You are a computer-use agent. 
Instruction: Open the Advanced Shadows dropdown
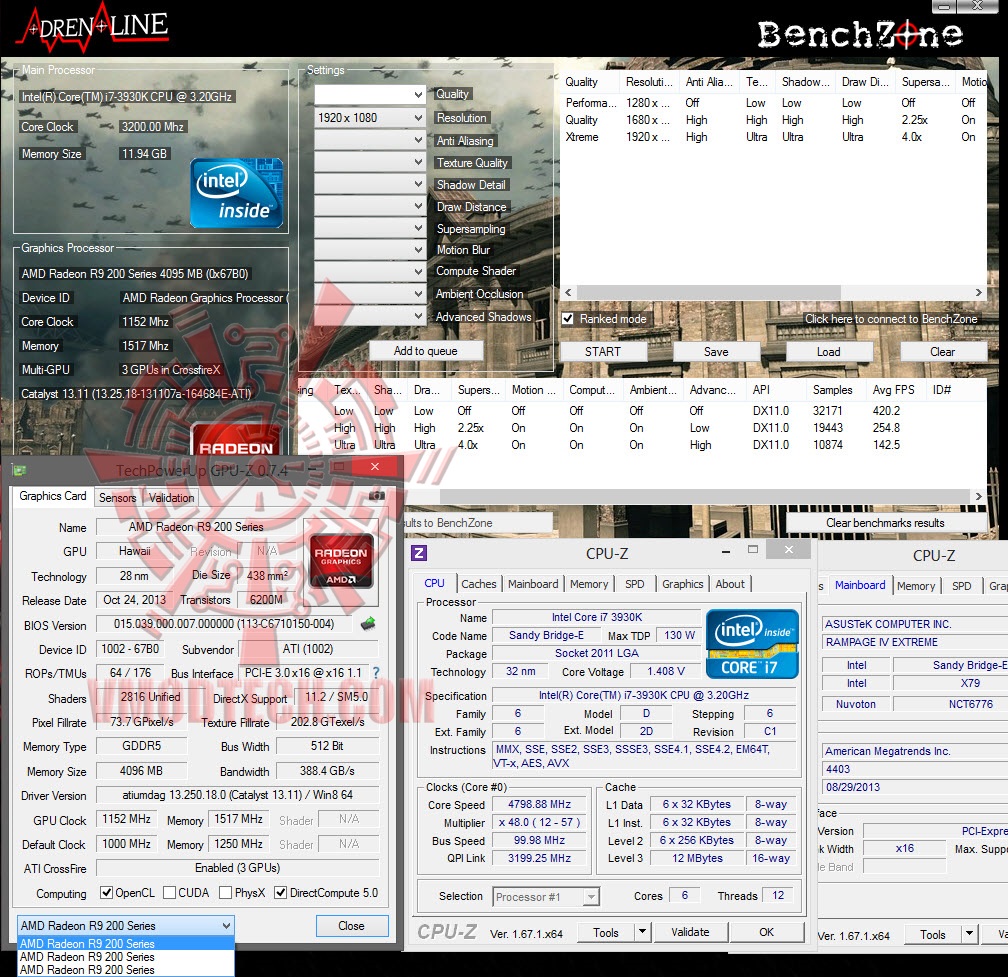click(370, 316)
